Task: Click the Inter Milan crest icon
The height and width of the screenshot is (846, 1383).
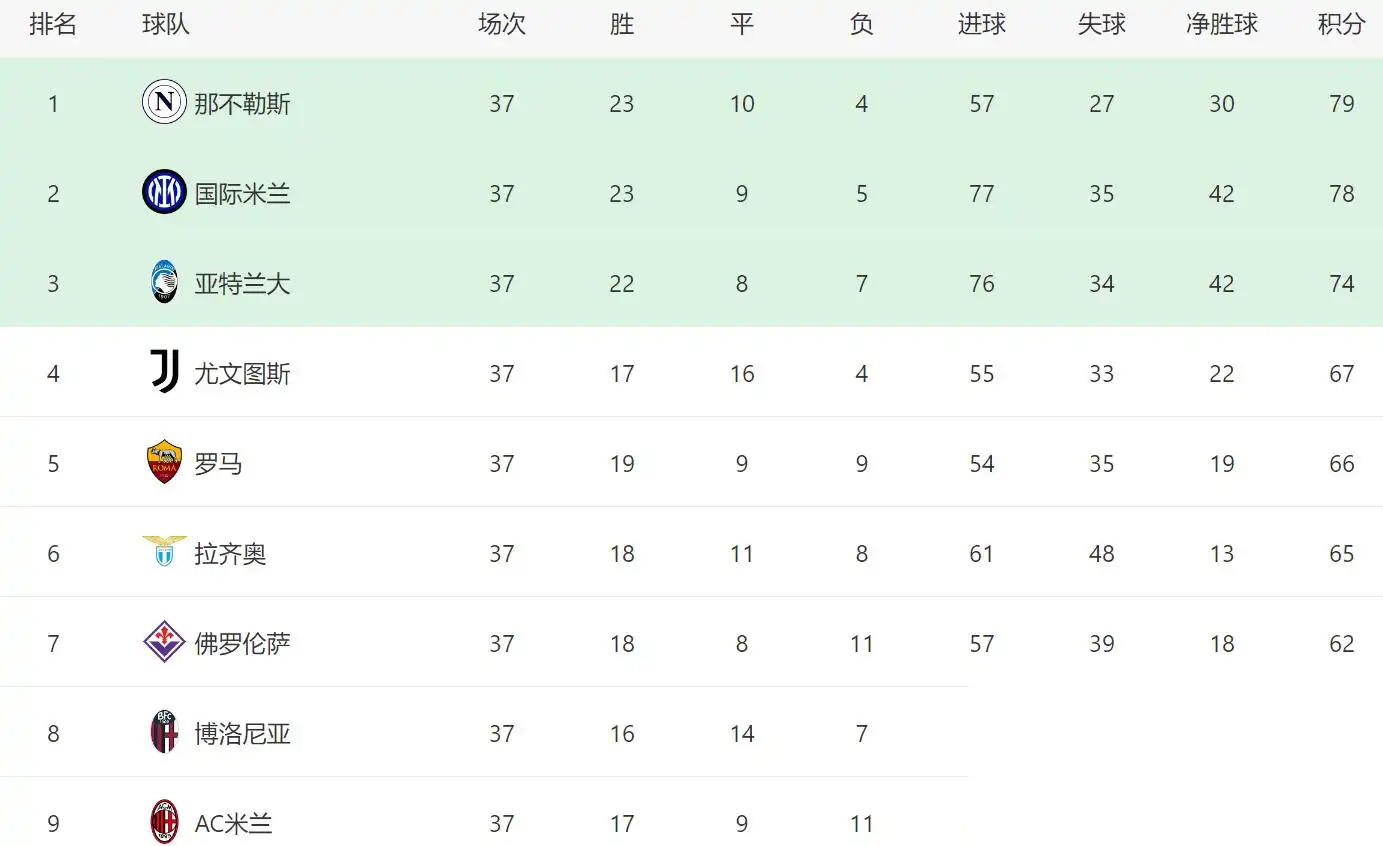Action: (x=164, y=192)
